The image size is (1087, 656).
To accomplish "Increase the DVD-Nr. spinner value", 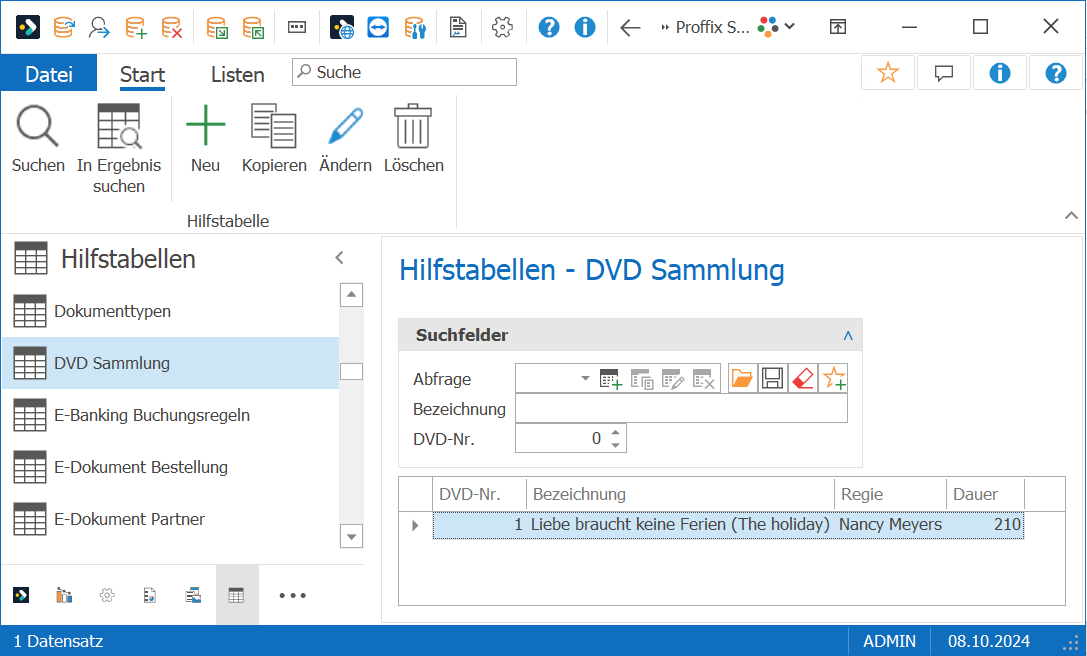I will [x=616, y=432].
